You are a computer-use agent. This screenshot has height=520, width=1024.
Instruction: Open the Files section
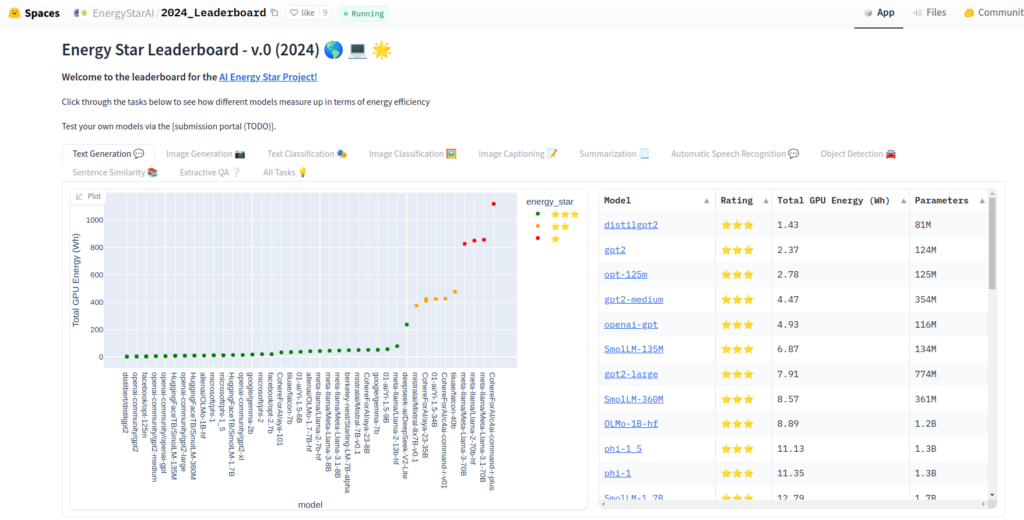point(929,12)
